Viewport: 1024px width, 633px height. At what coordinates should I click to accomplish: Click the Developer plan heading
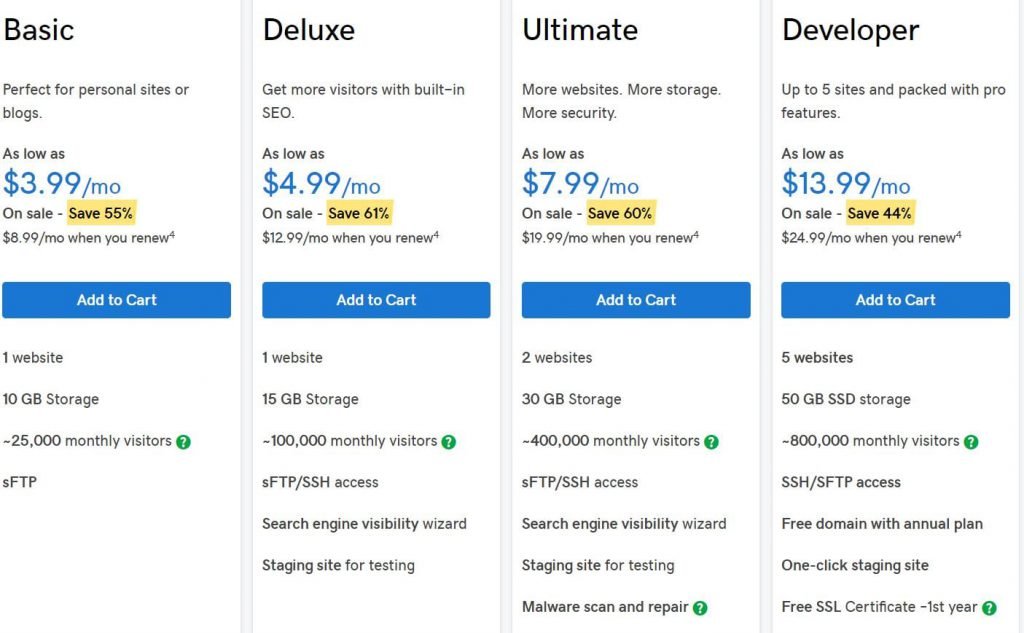point(850,30)
